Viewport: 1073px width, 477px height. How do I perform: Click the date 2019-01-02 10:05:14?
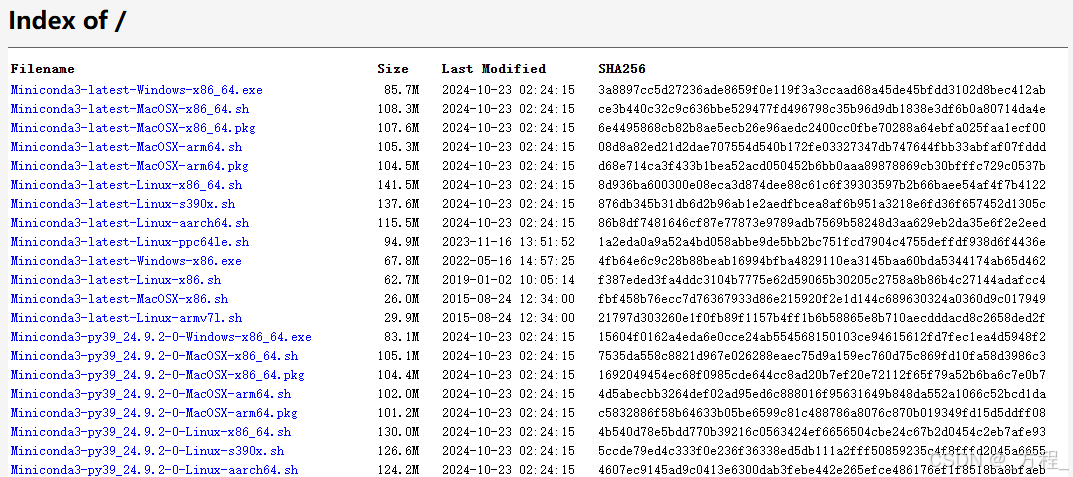click(508, 280)
